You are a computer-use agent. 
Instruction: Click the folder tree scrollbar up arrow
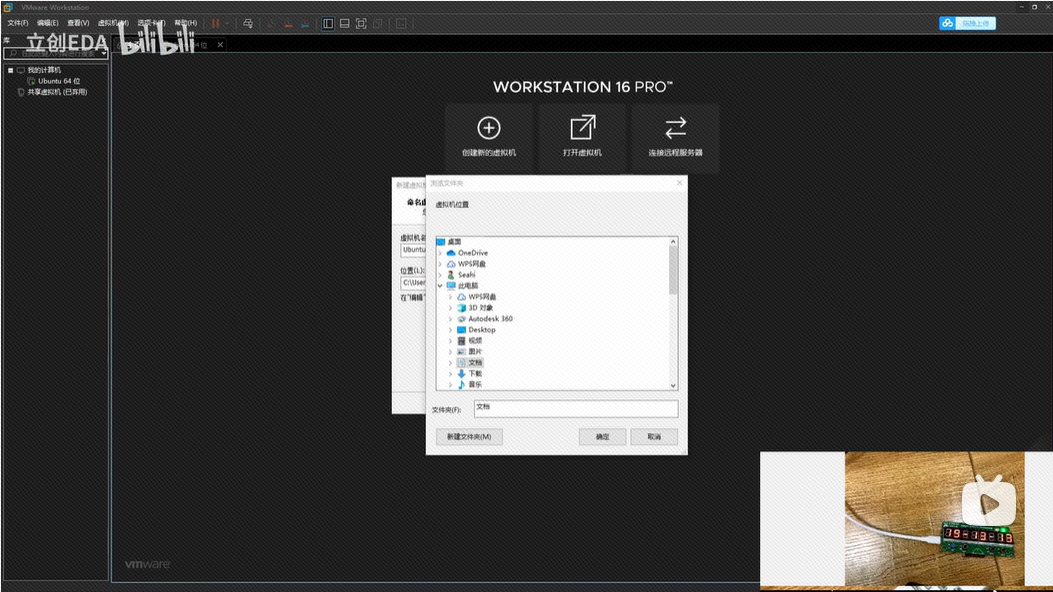click(x=673, y=242)
